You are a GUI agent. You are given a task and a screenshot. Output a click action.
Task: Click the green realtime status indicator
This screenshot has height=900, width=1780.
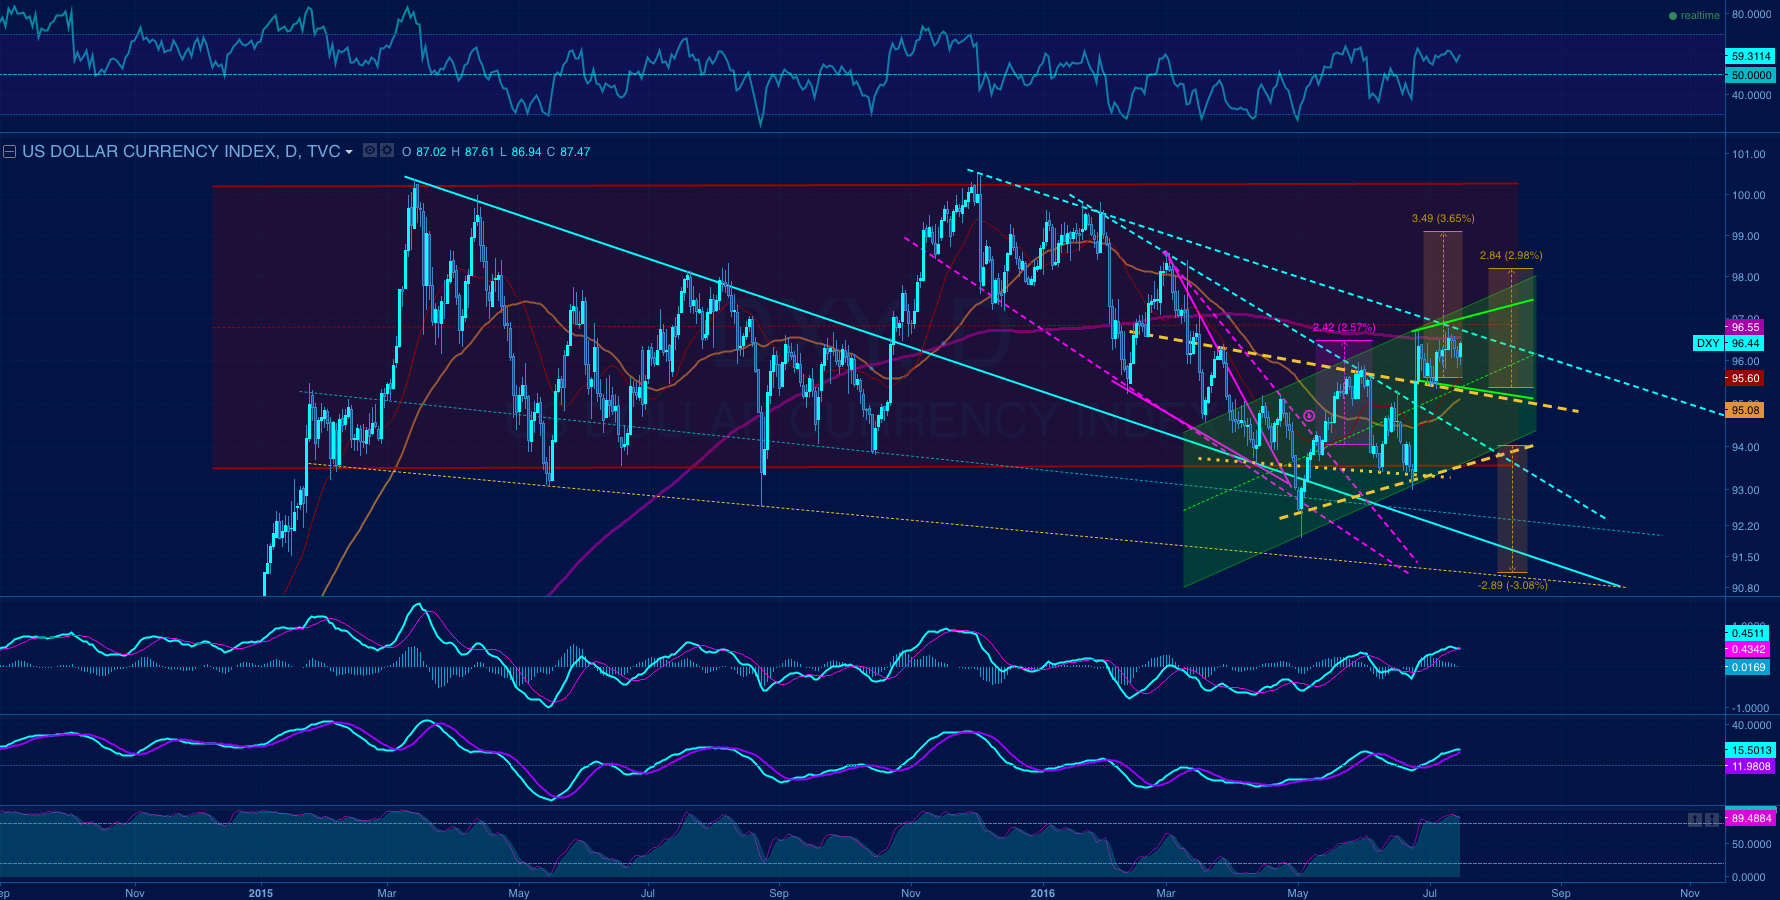coord(1694,15)
